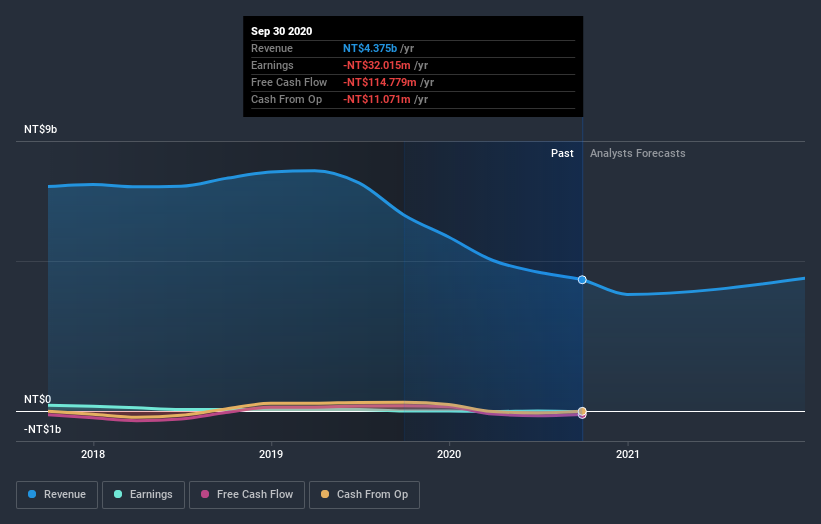Viewport: 821px width, 524px height.
Task: Click the 2018 x-axis label
Action: click(x=93, y=454)
